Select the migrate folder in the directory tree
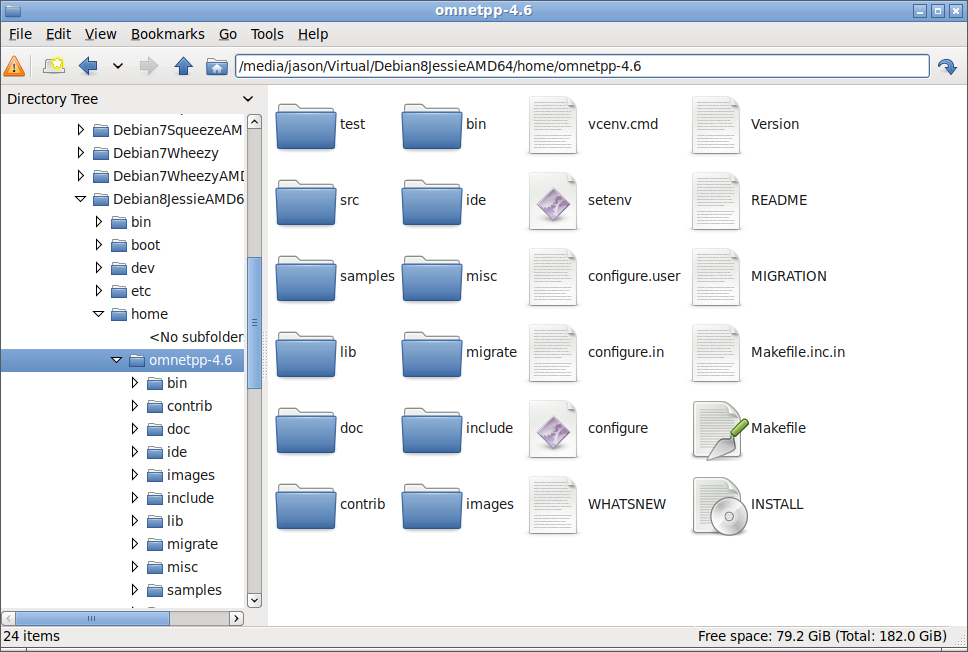This screenshot has width=968, height=652. click(183, 544)
